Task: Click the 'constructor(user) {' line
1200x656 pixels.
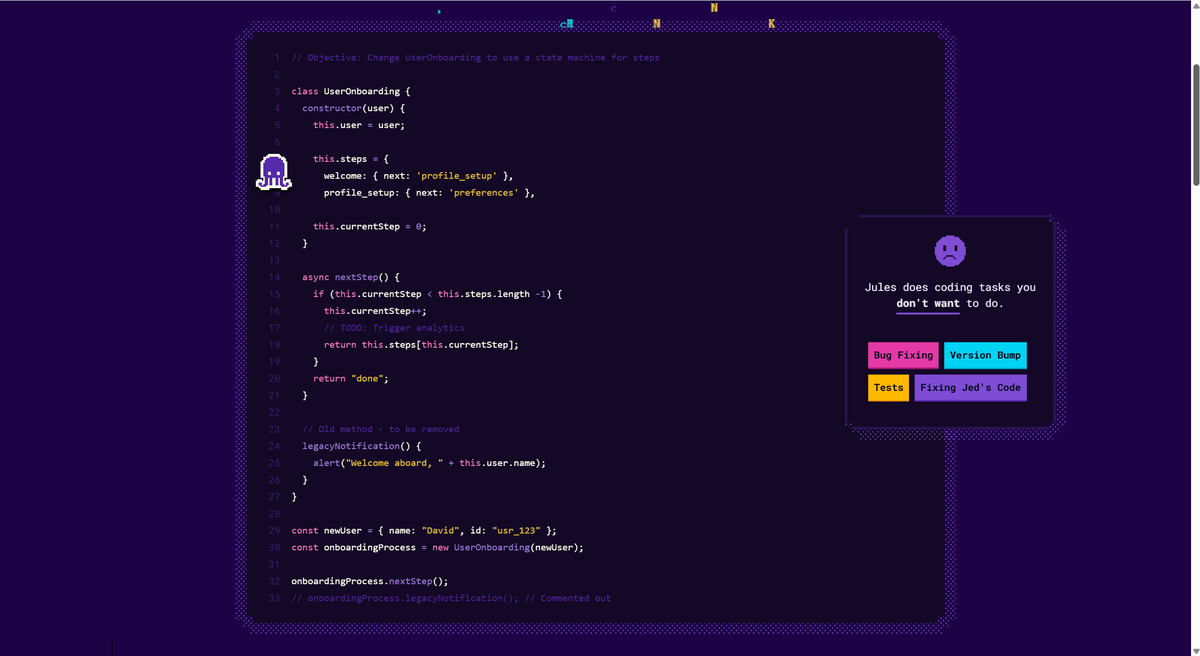Action: (x=354, y=108)
